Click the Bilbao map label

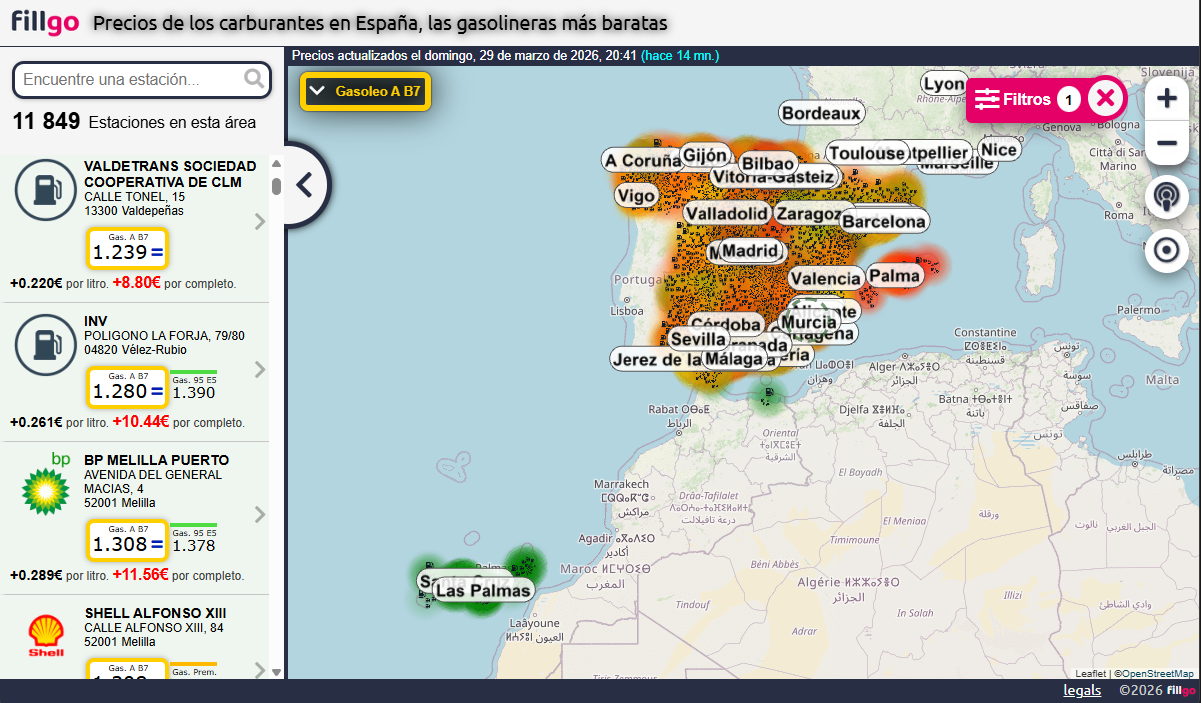pyautogui.click(x=768, y=163)
